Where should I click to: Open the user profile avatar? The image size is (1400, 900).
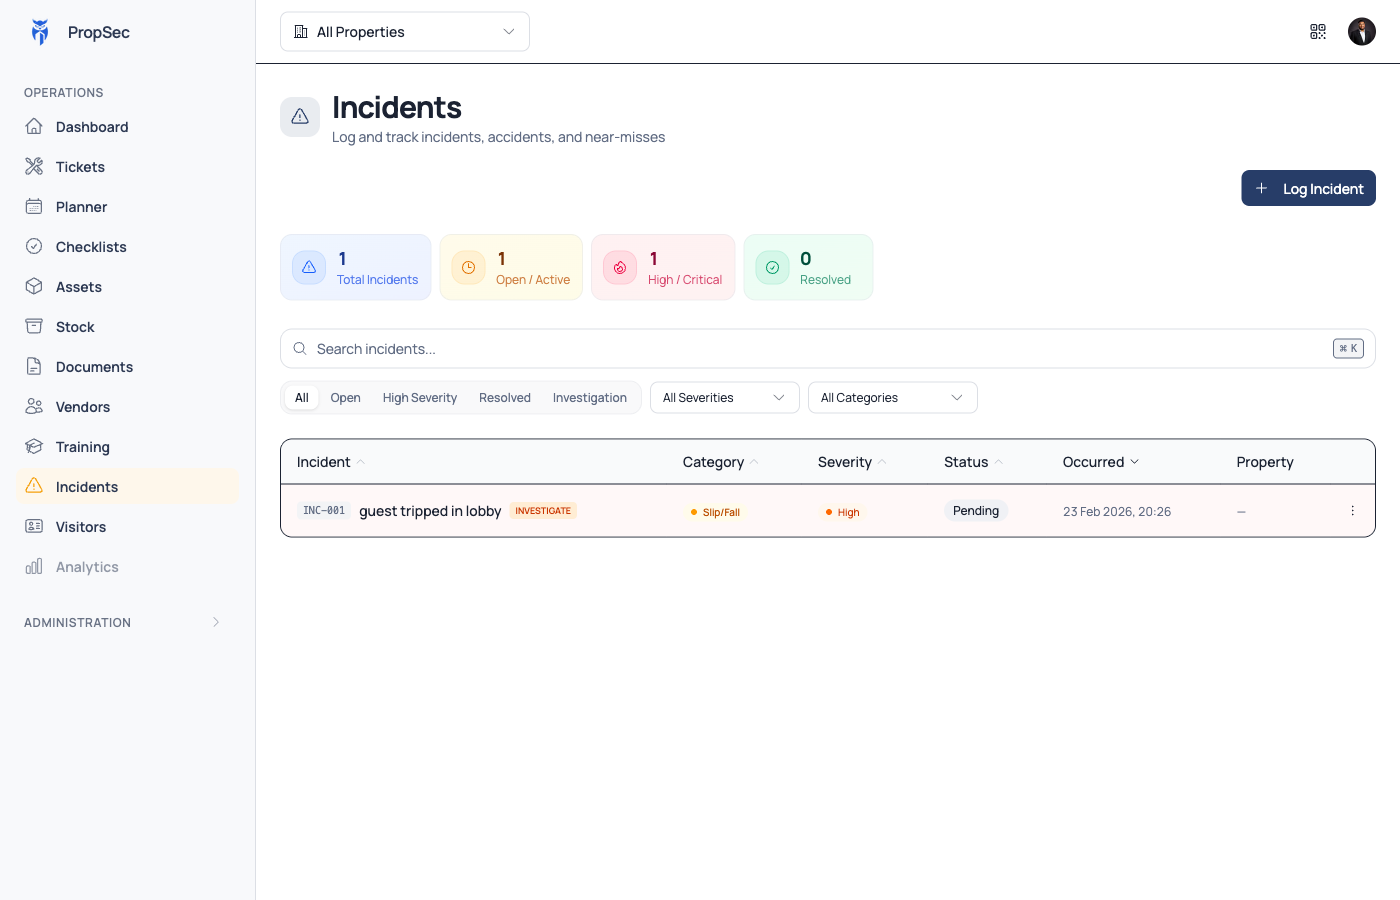point(1362,32)
